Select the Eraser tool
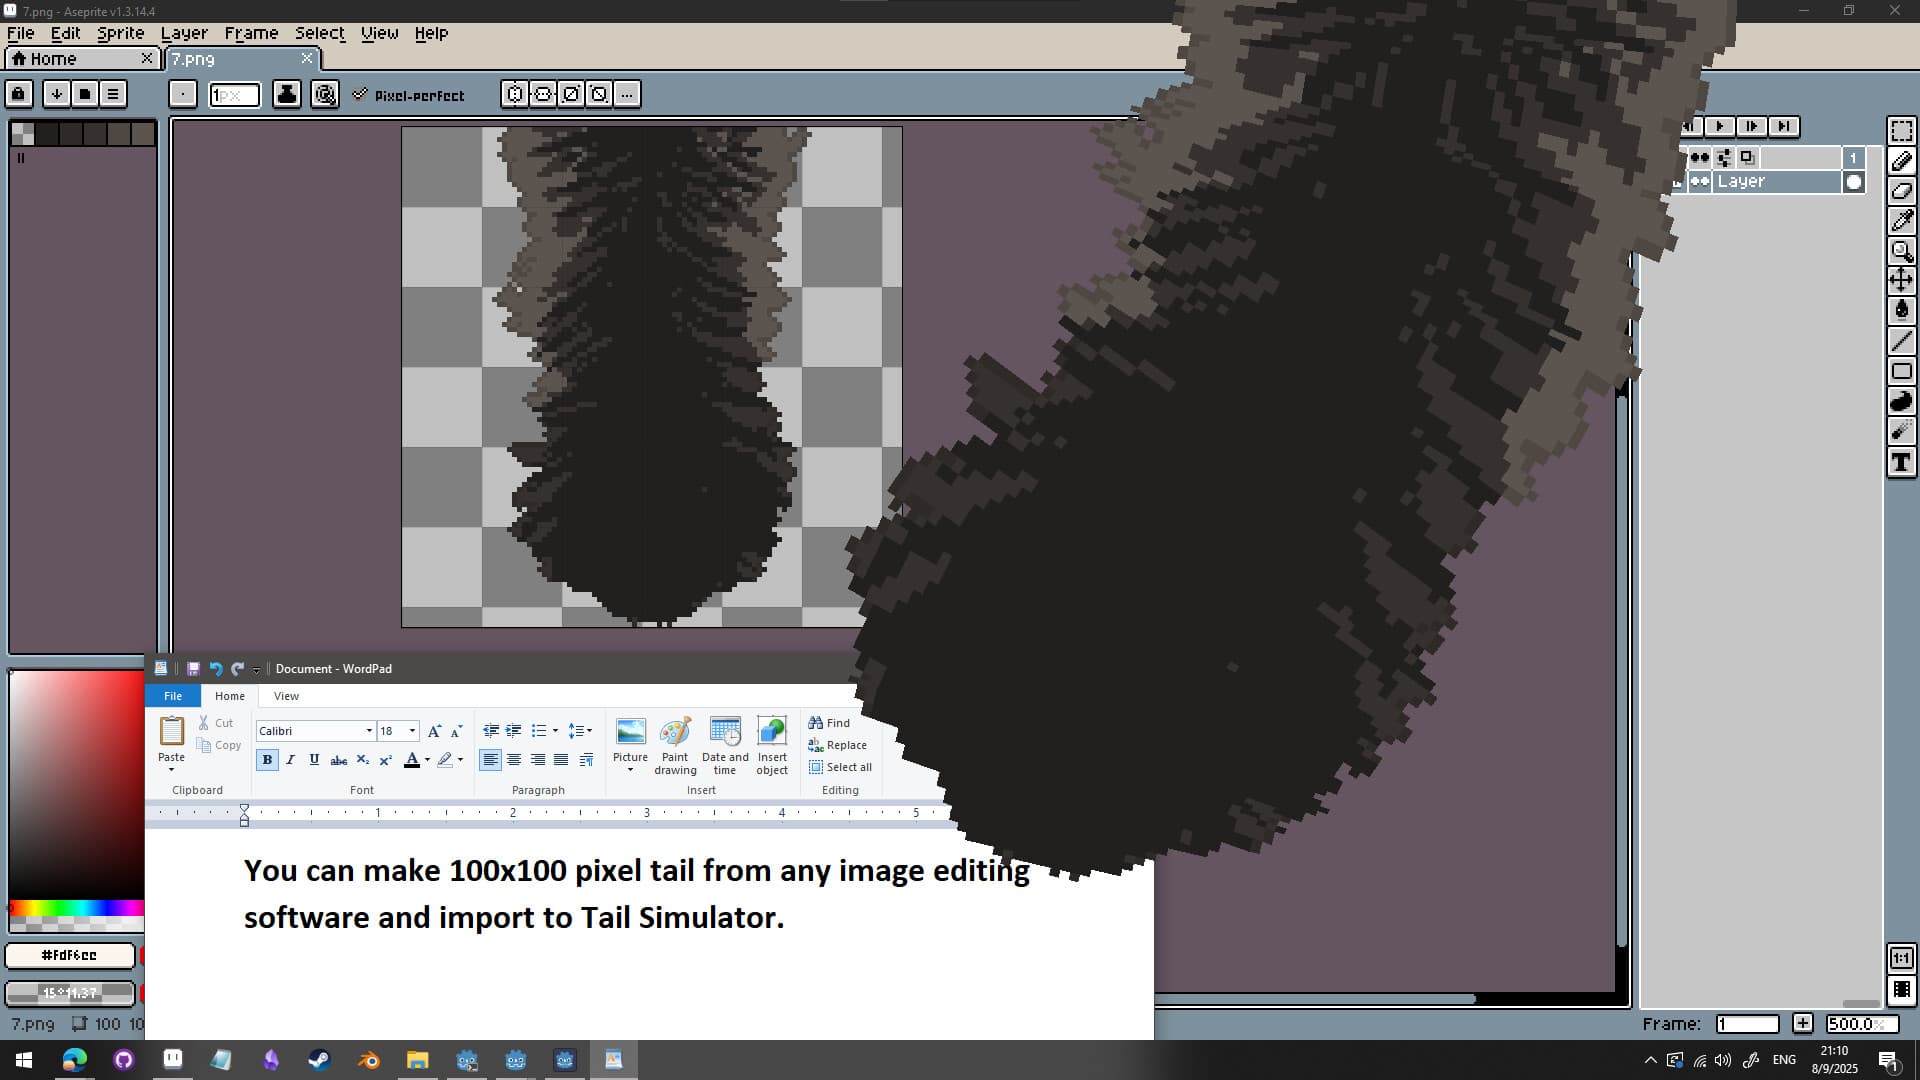The width and height of the screenshot is (1920, 1080). [x=1902, y=191]
